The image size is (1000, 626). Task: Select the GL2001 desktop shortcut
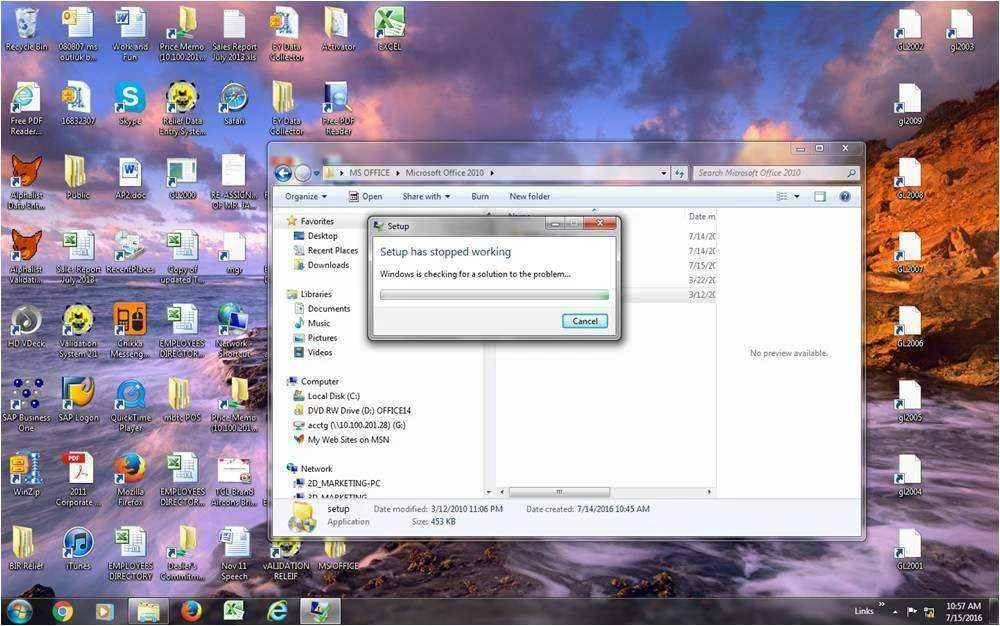point(910,548)
